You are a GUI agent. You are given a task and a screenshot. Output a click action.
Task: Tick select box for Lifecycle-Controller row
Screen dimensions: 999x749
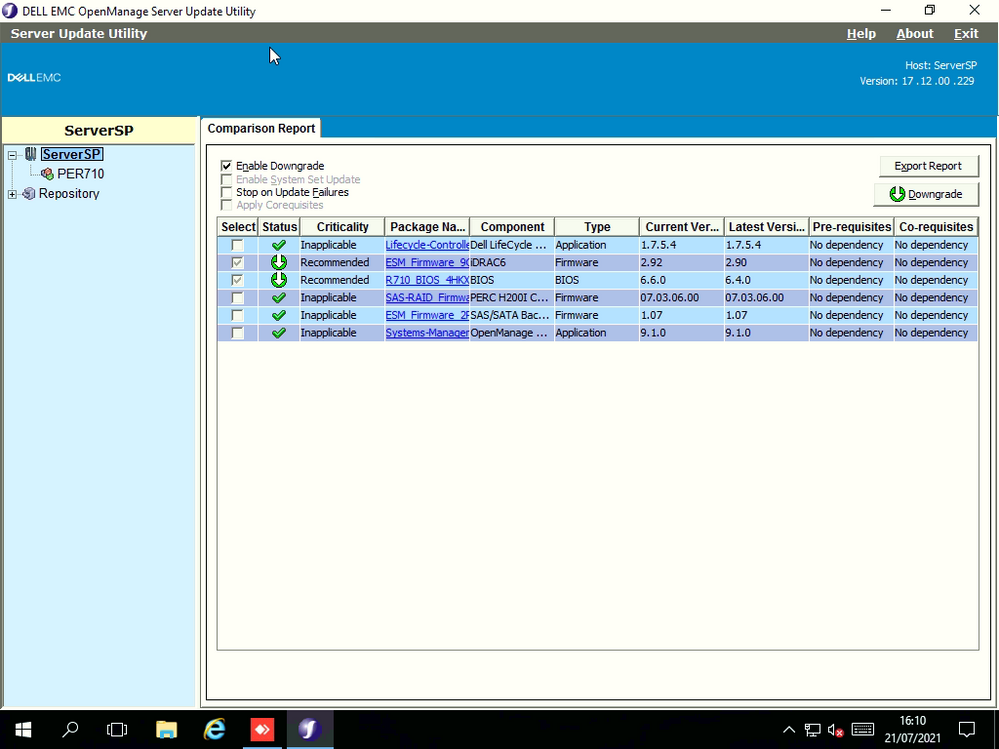(237, 245)
